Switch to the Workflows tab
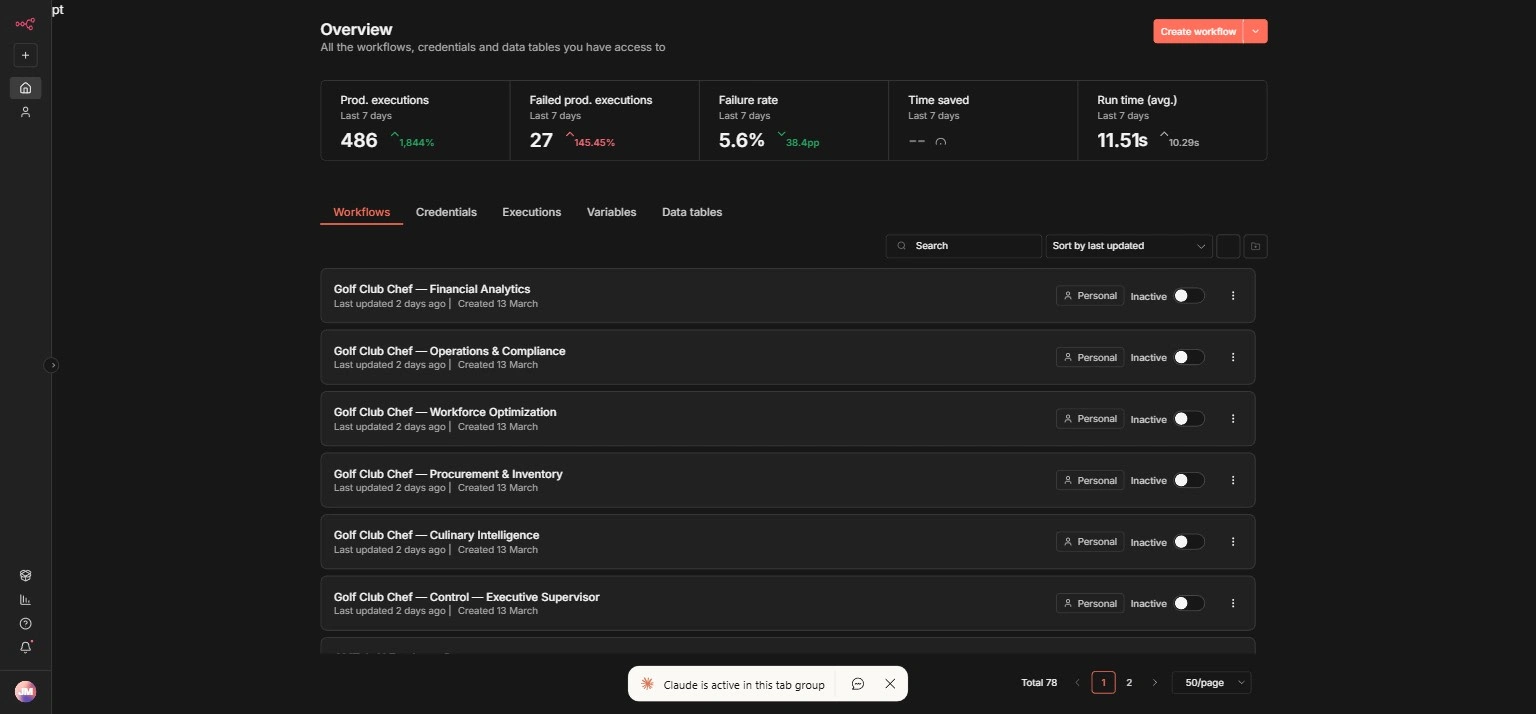Image resolution: width=1536 pixels, height=714 pixels. pyautogui.click(x=361, y=212)
